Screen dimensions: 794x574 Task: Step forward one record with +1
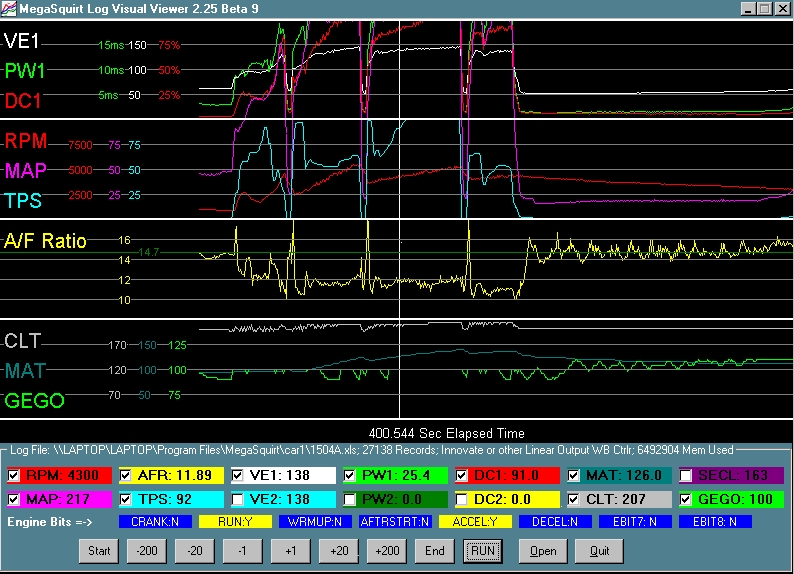[x=291, y=551]
